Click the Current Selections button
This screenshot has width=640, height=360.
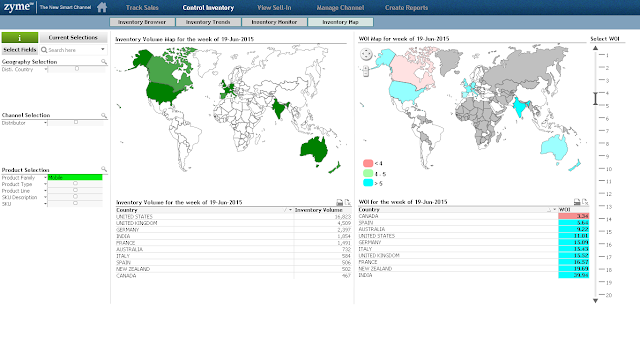(x=73, y=38)
